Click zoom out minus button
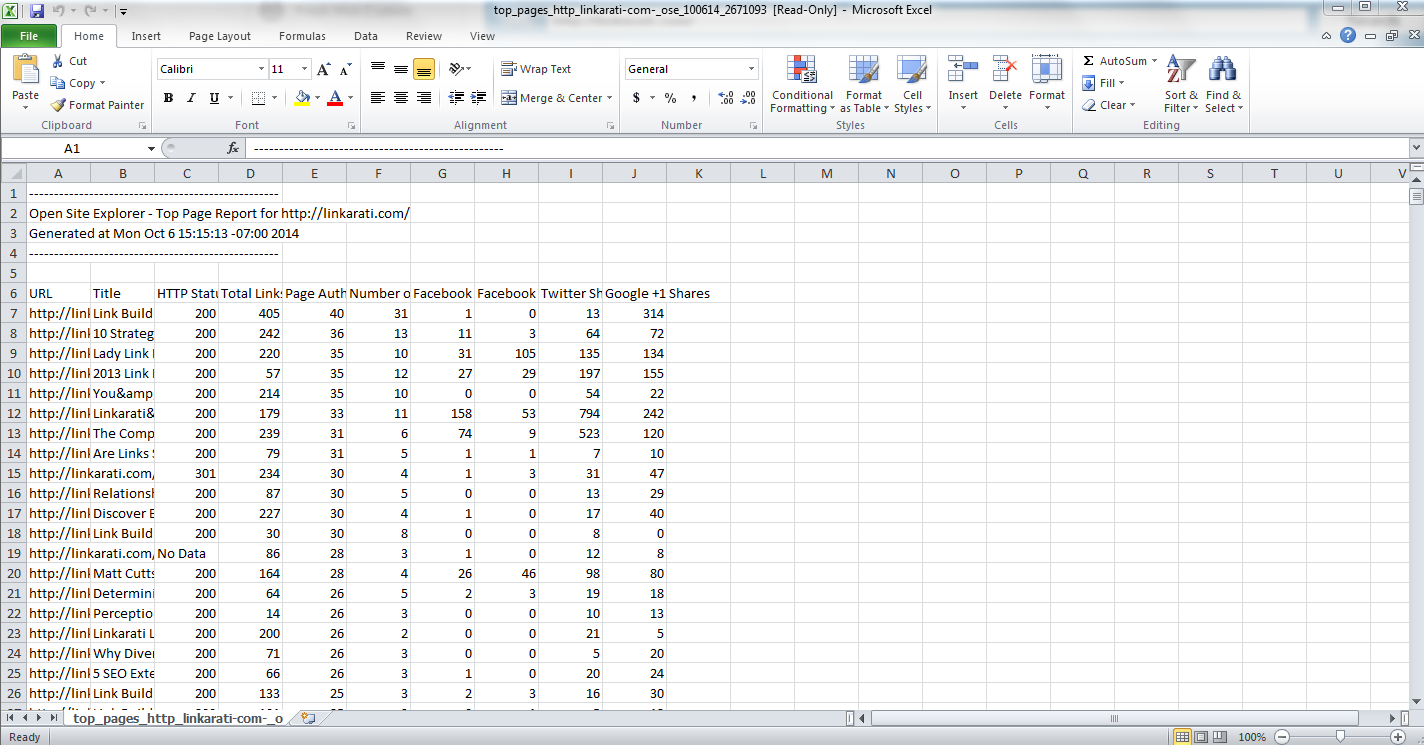The width and height of the screenshot is (1424, 745). click(x=1281, y=737)
